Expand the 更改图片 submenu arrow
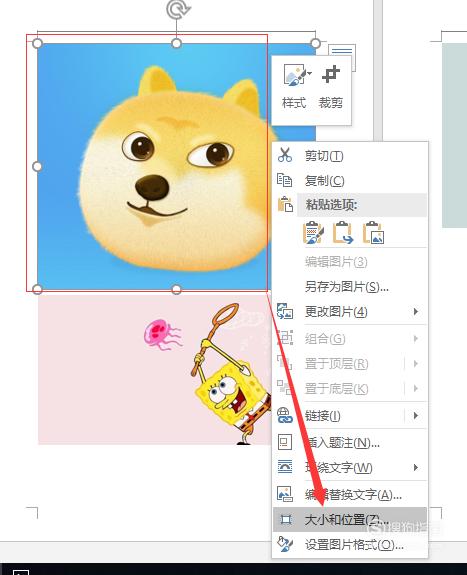Viewport: 467px width, 575px height. (416, 312)
